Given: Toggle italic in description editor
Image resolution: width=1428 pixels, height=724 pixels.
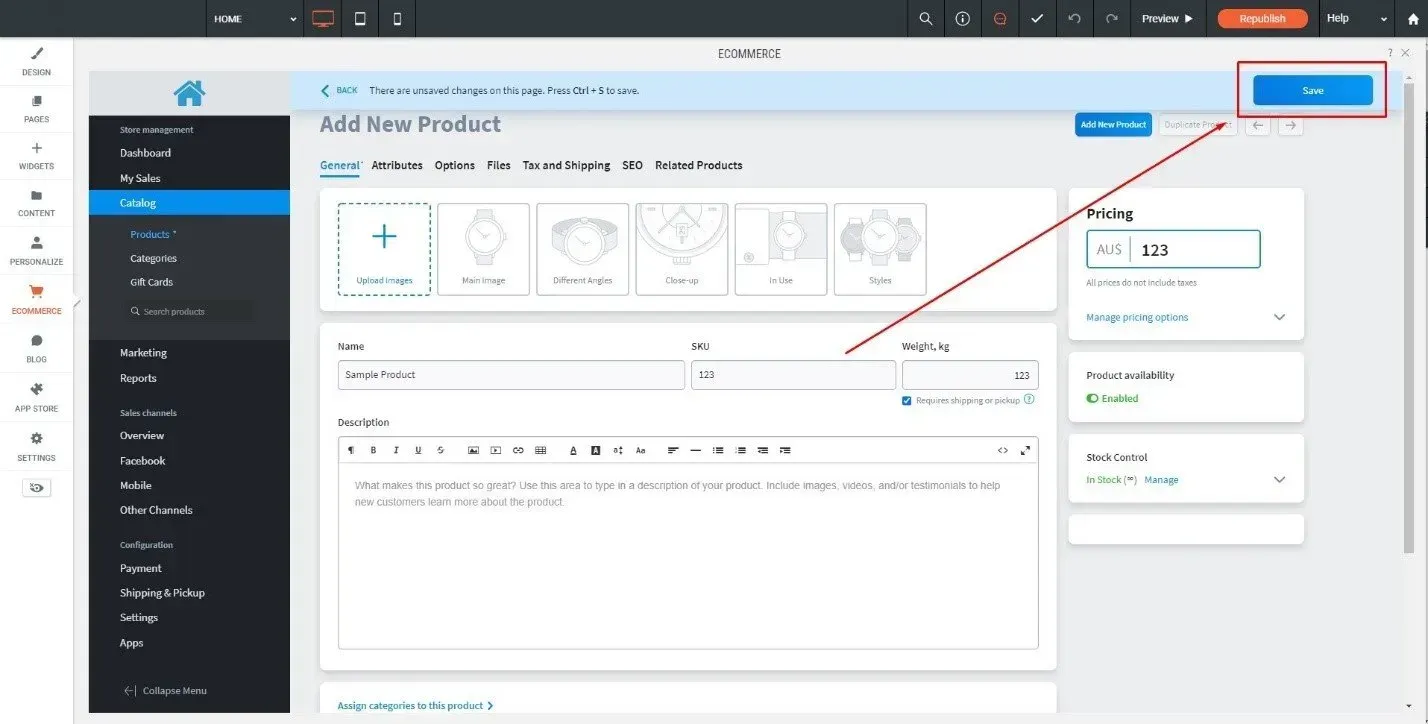Looking at the screenshot, I should (396, 450).
